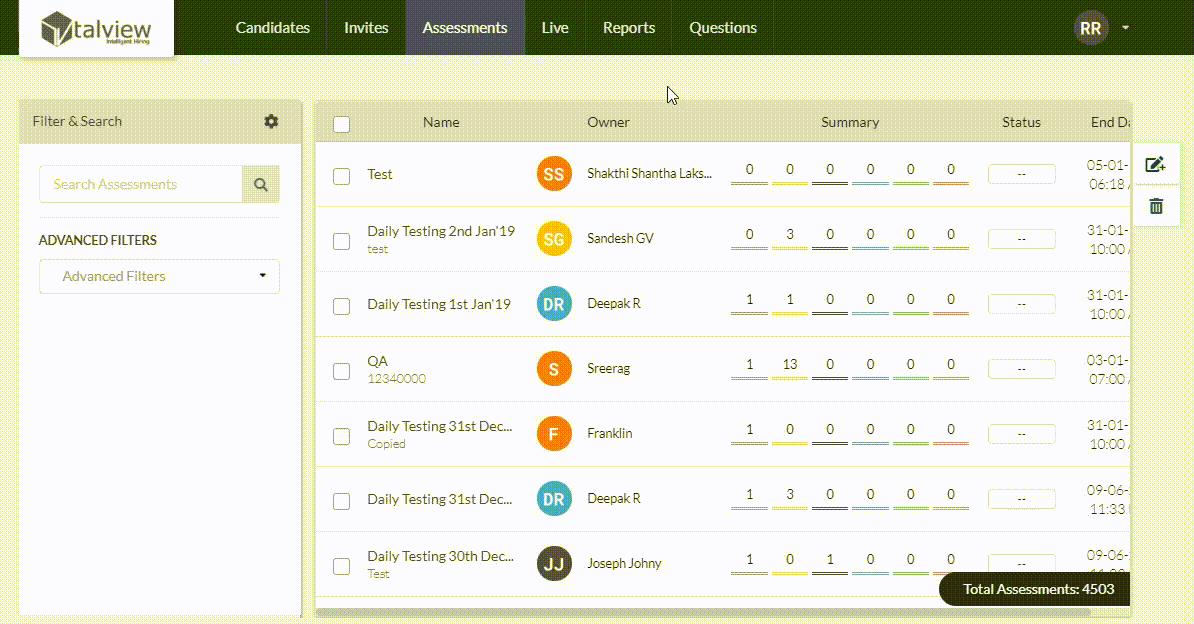Click DR avatar in Daily Testing 31st Dec row with 3 invites
The image size is (1194, 624).
554,499
